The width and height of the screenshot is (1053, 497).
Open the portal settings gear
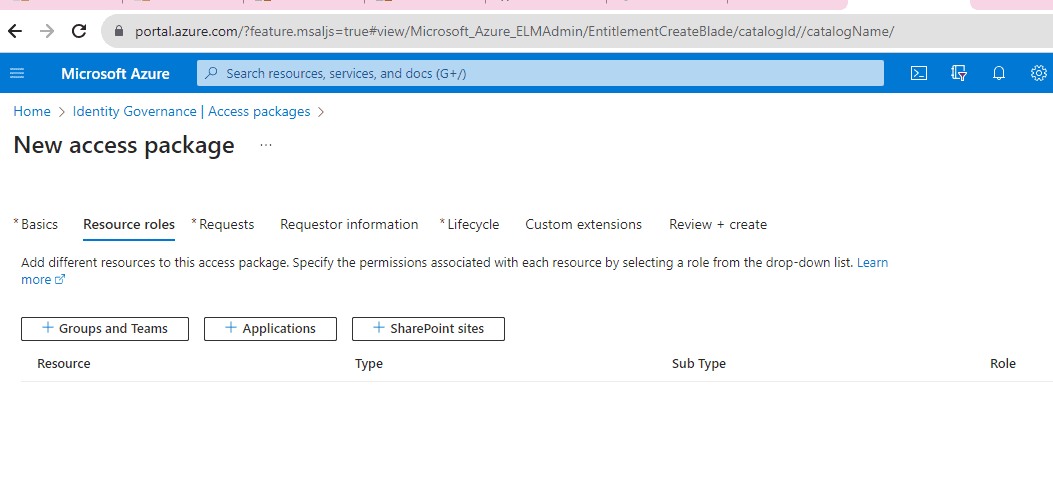tap(1038, 73)
